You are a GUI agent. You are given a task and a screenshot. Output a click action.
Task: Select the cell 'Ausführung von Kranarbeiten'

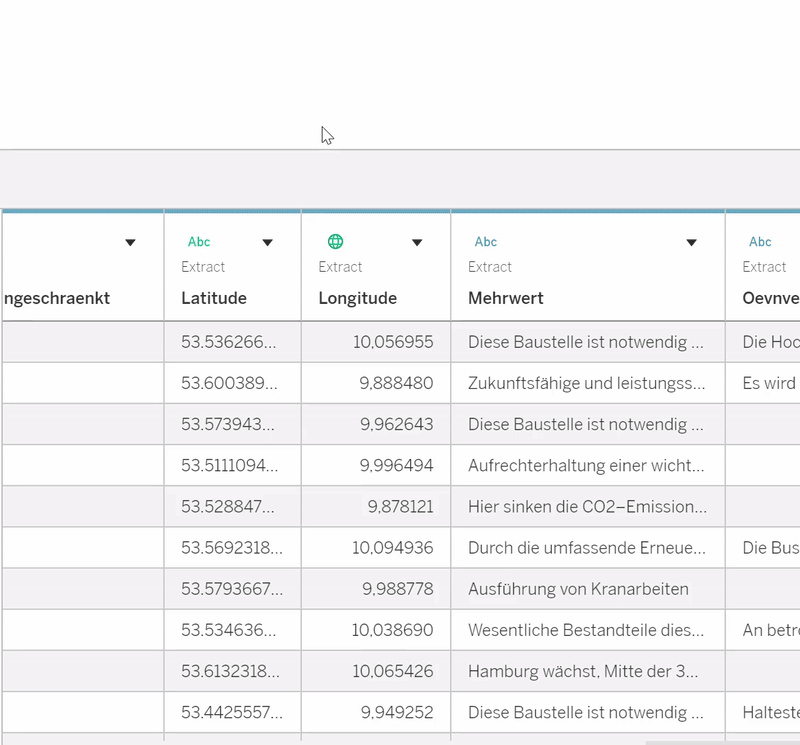click(578, 589)
